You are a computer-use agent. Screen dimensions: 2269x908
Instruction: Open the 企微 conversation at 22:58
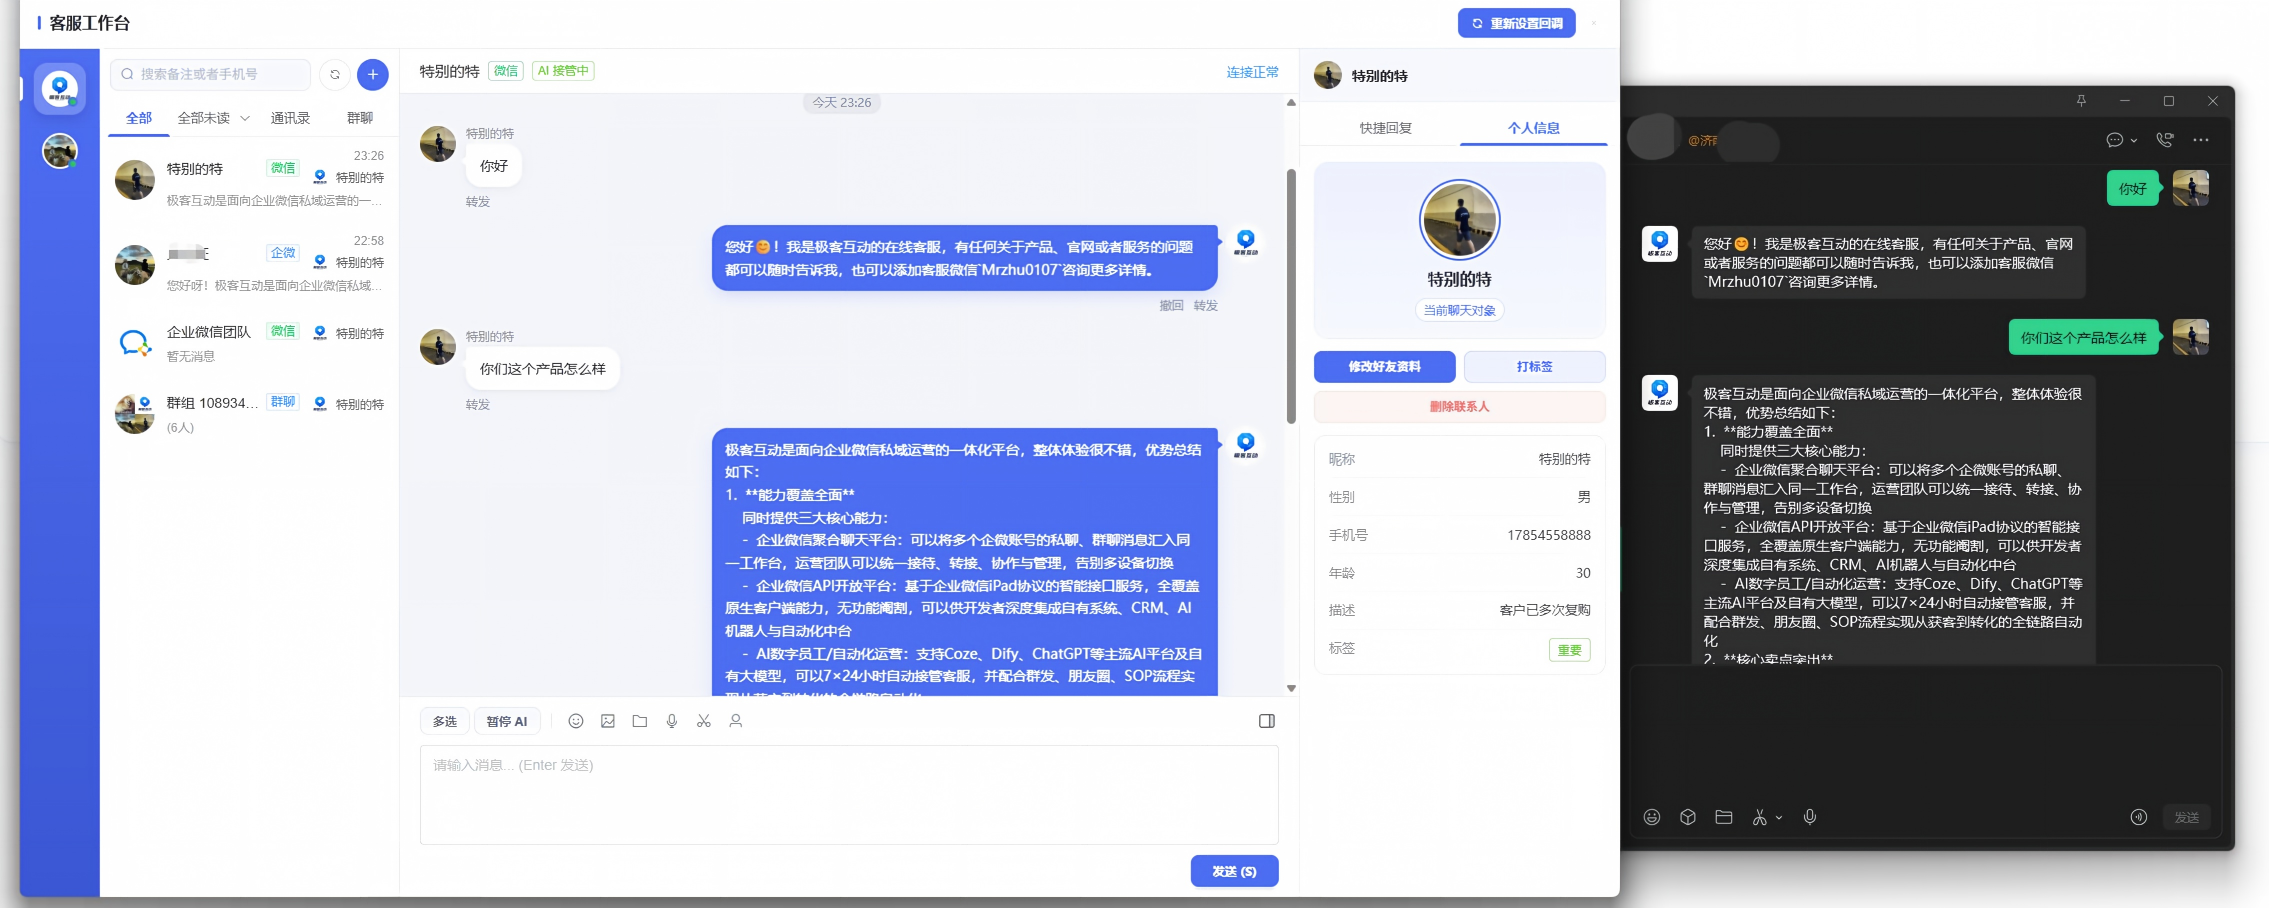point(250,263)
